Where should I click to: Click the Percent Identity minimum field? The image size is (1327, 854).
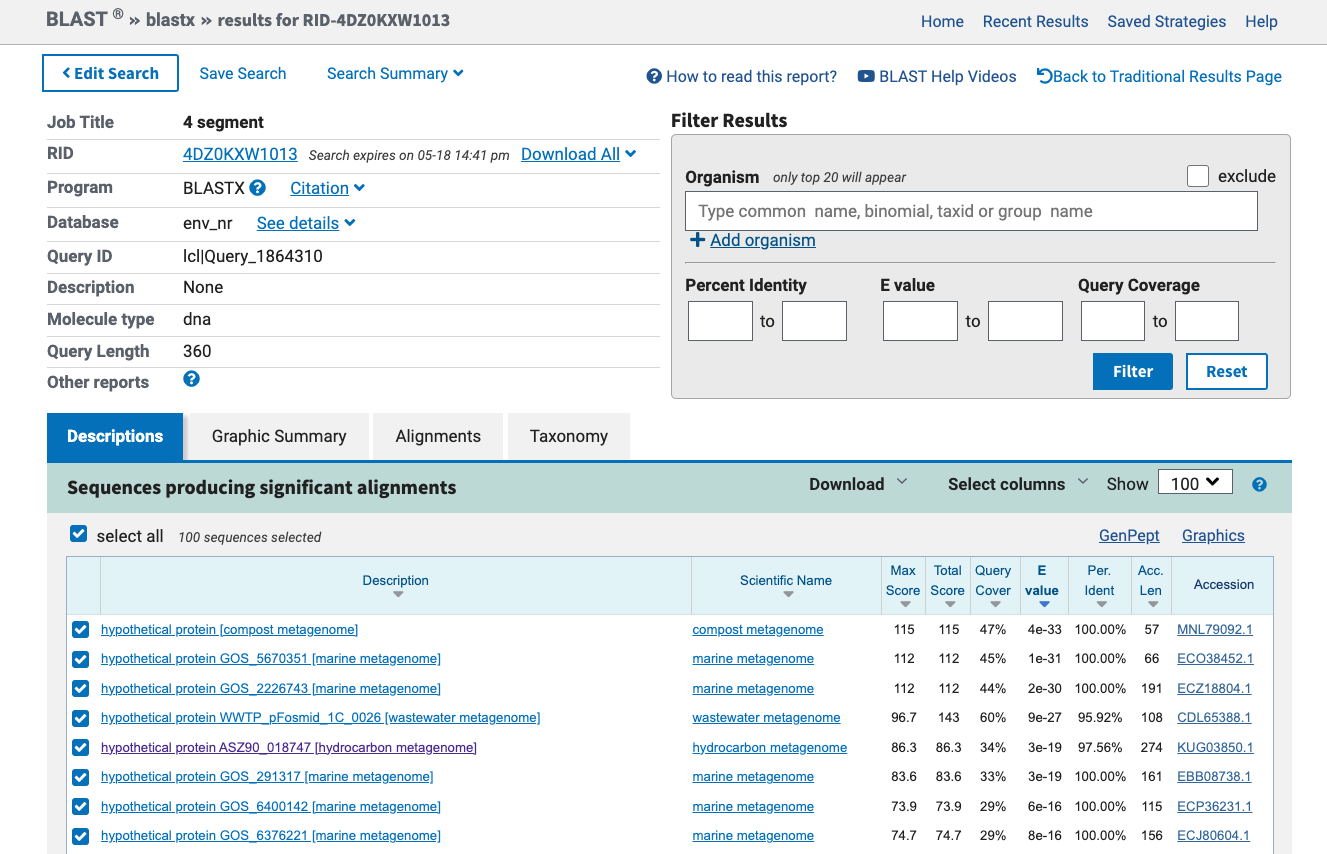(x=720, y=321)
